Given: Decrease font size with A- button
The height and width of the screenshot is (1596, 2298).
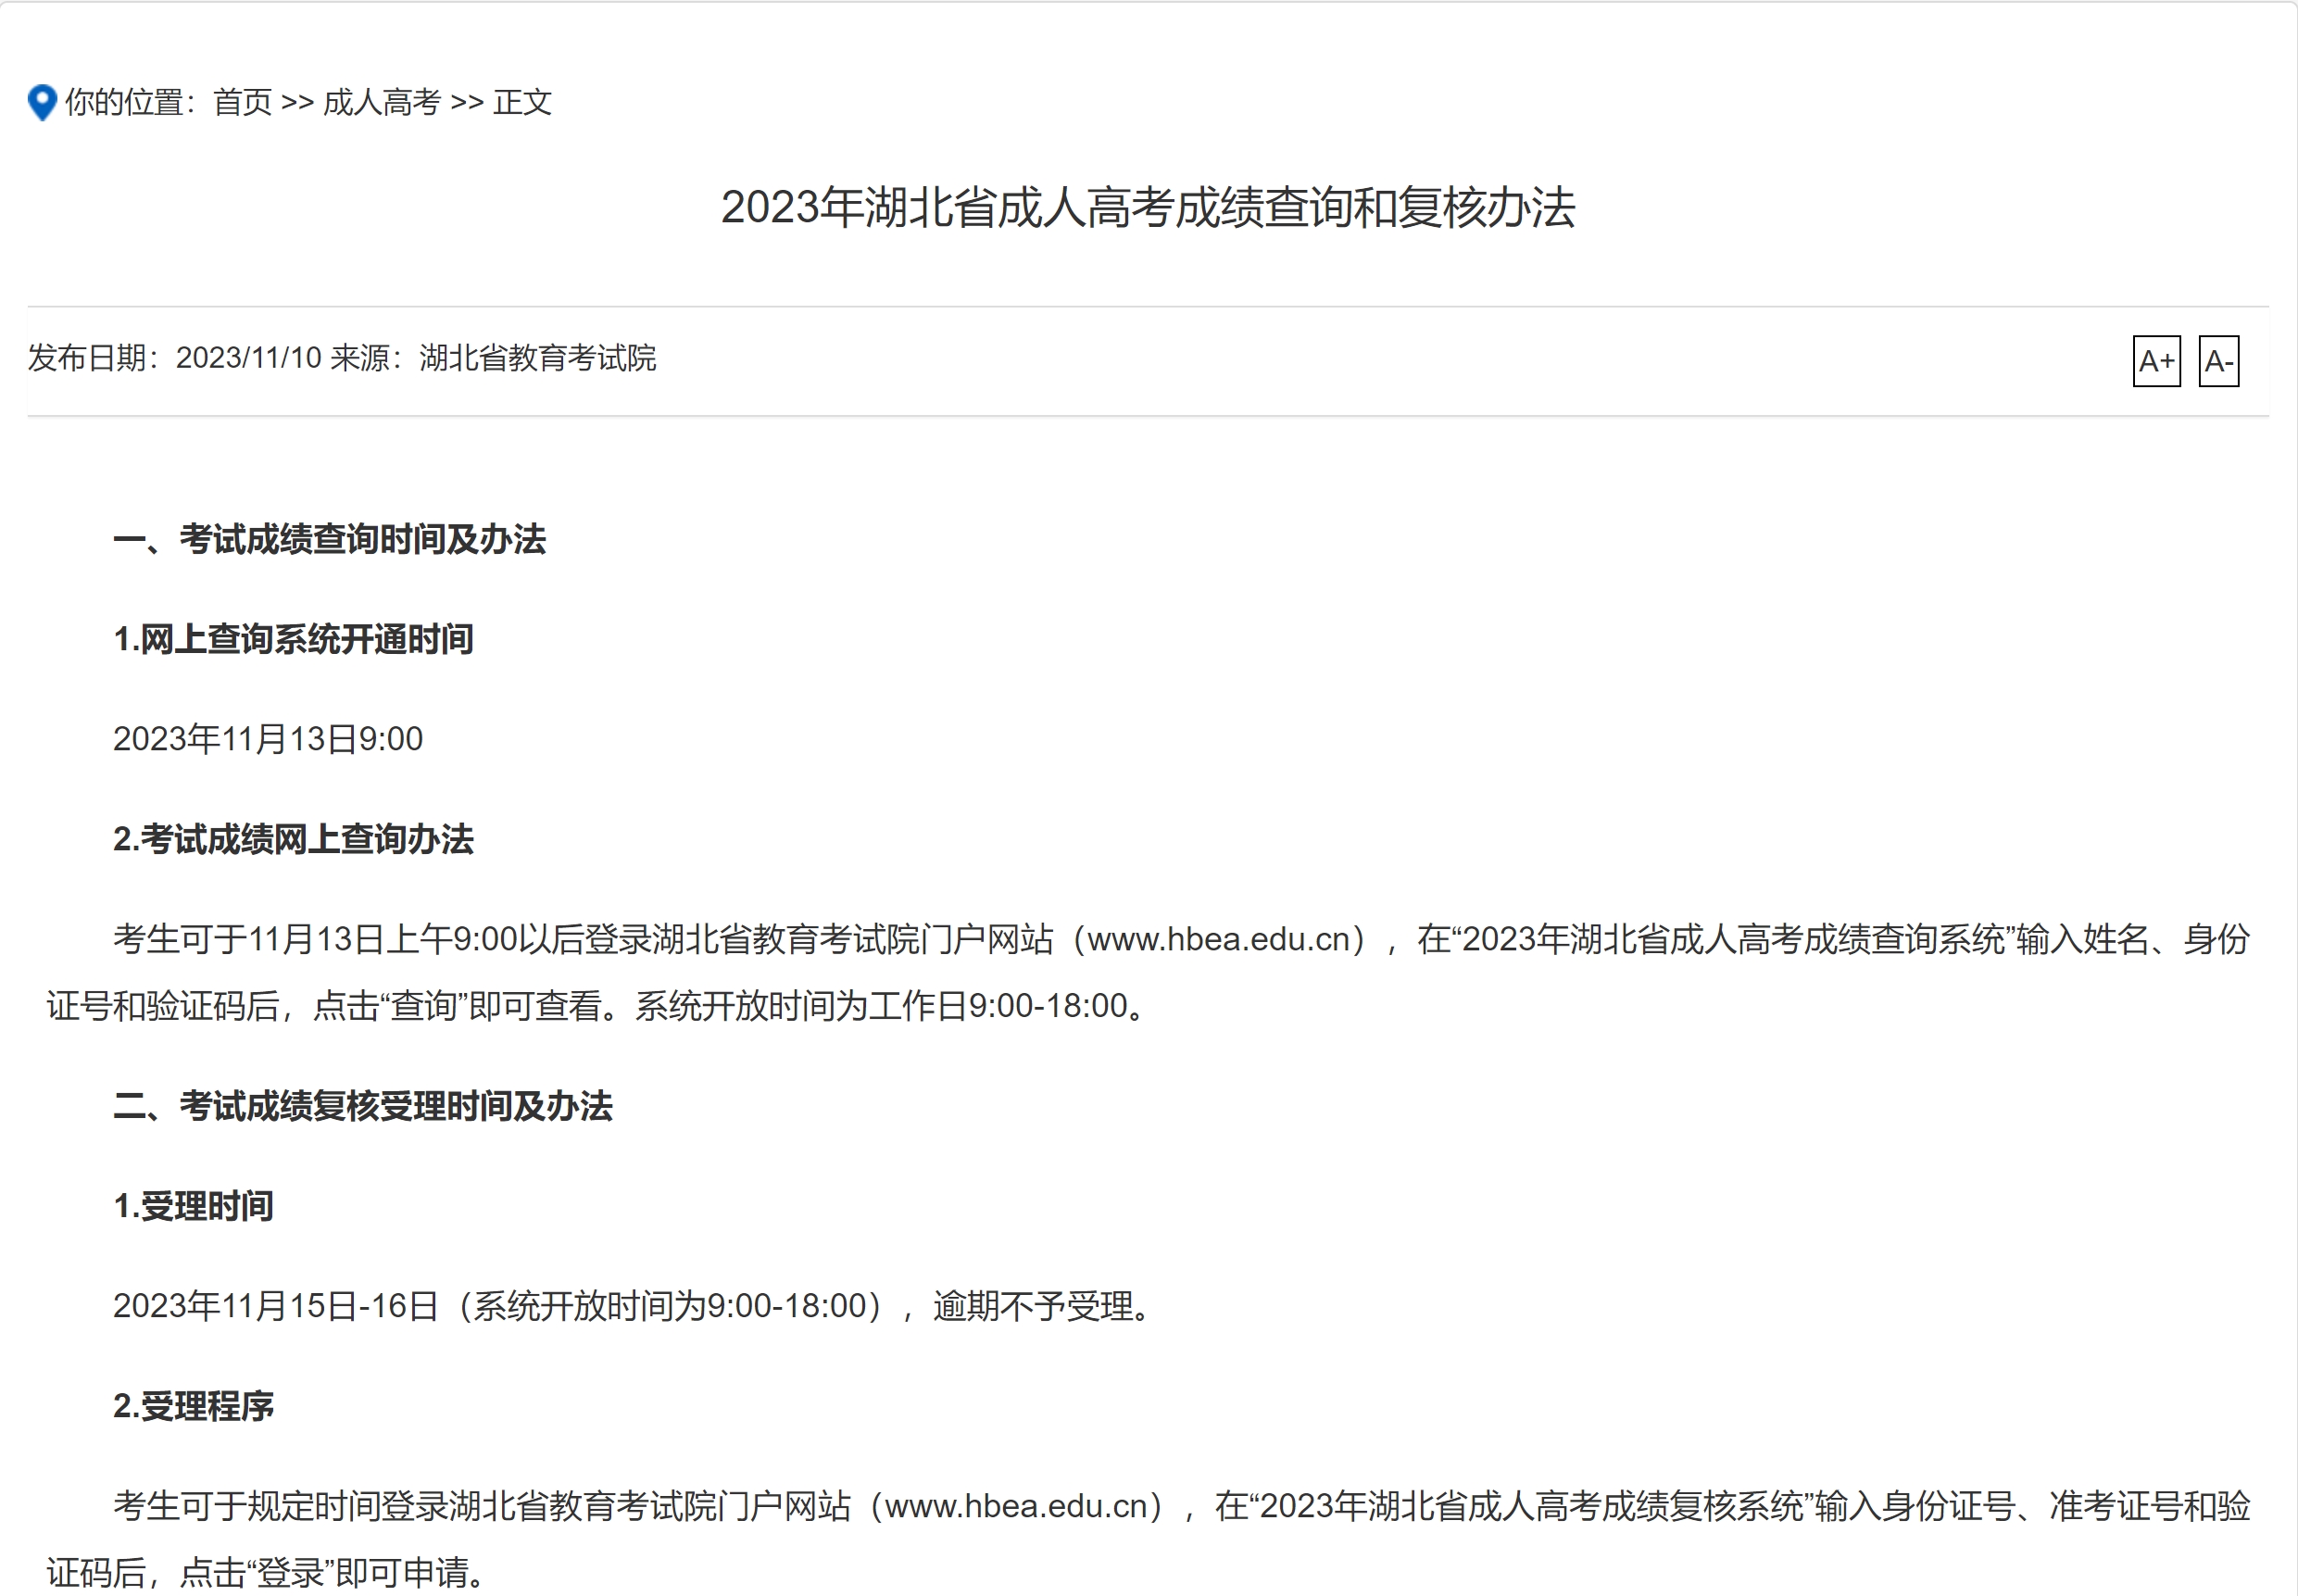Looking at the screenshot, I should (2218, 361).
